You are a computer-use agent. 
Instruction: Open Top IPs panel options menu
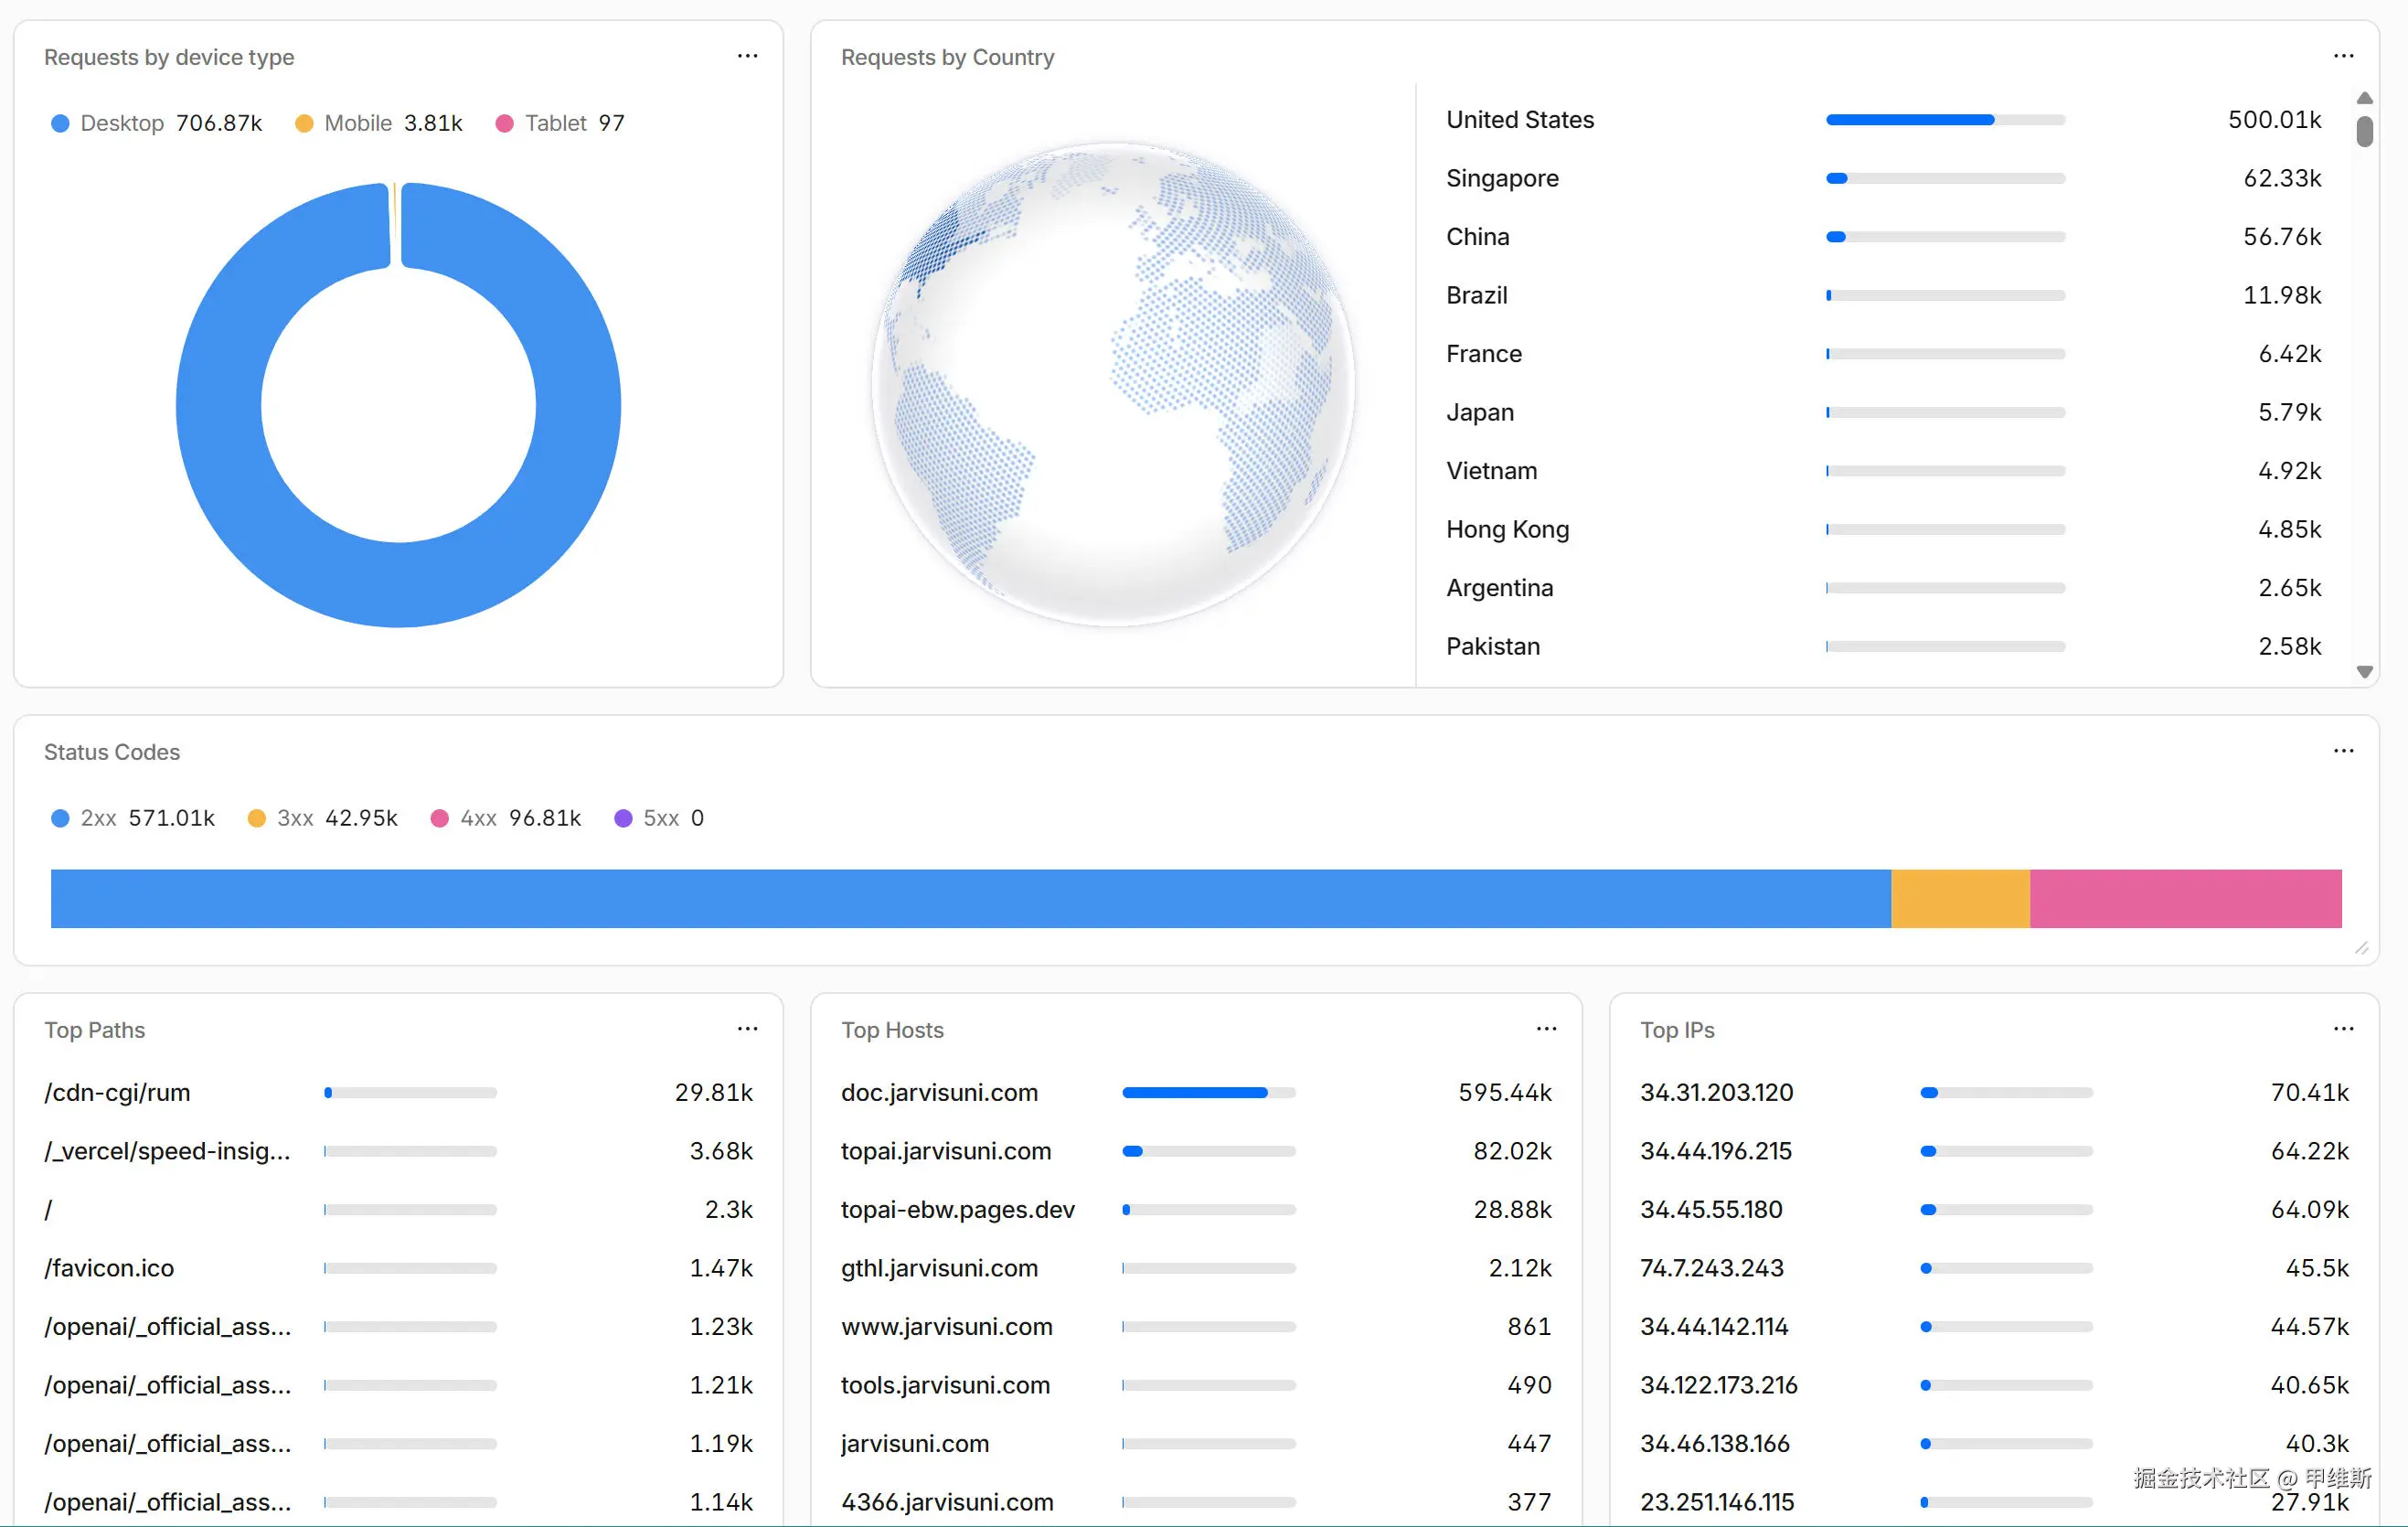click(x=2343, y=1028)
